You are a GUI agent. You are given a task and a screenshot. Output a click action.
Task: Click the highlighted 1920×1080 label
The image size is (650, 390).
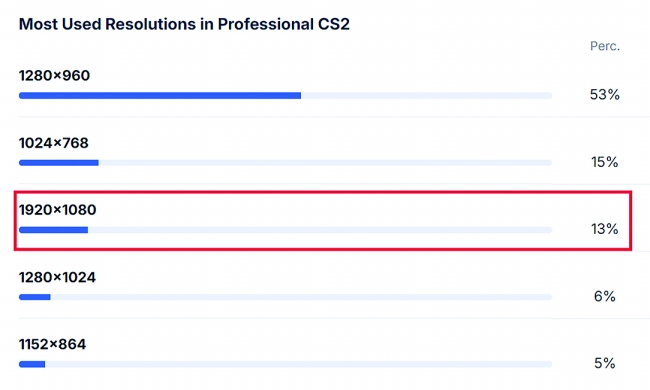58,210
